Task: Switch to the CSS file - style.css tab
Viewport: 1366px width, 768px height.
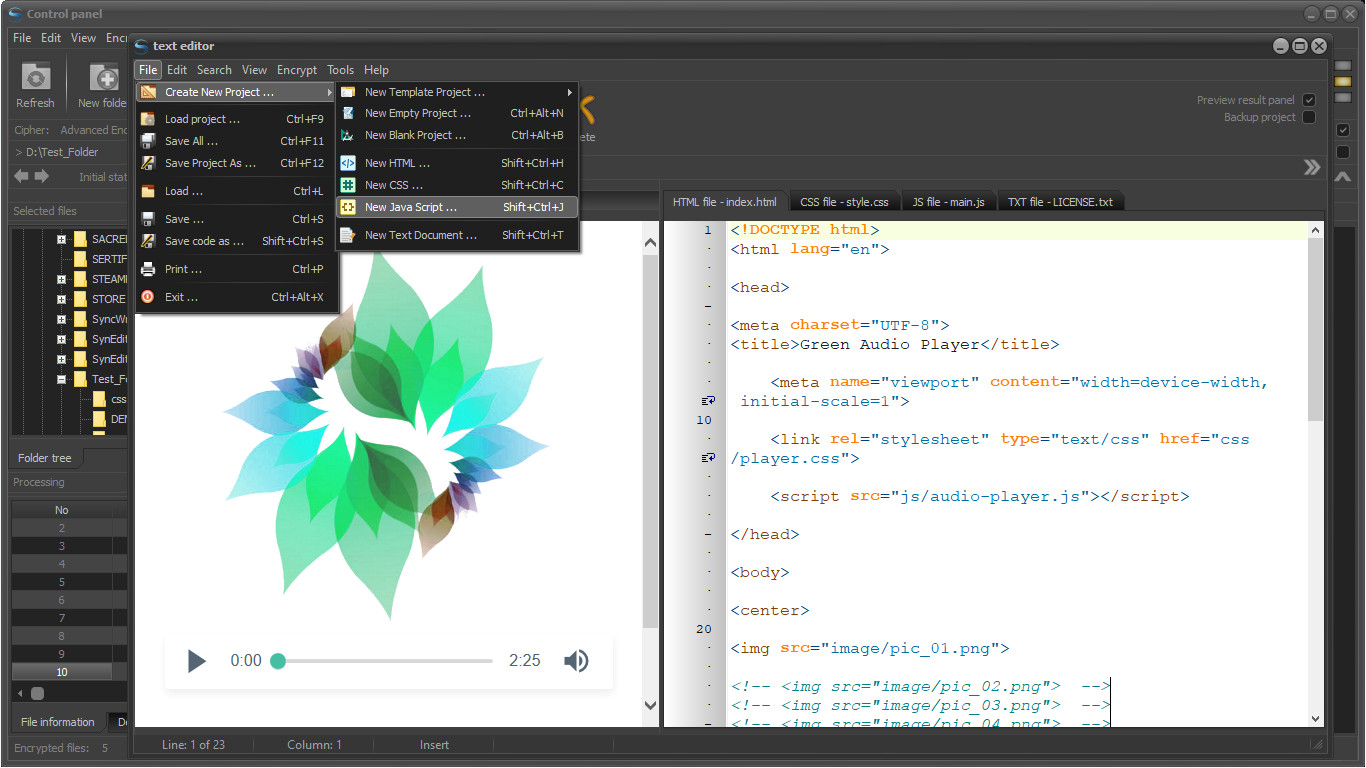Action: point(844,202)
